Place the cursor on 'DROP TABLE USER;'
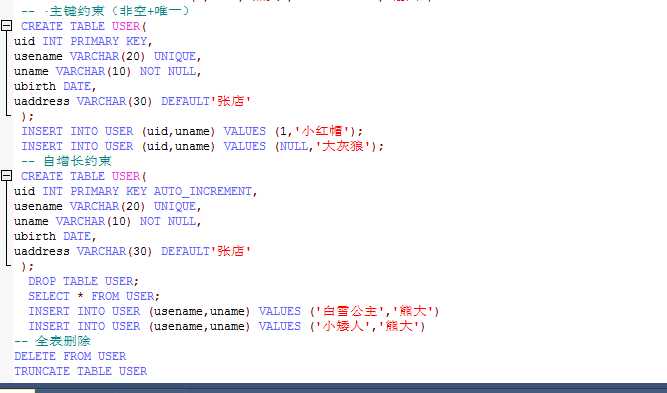This screenshot has width=667, height=393. pyautogui.click(x=83, y=281)
